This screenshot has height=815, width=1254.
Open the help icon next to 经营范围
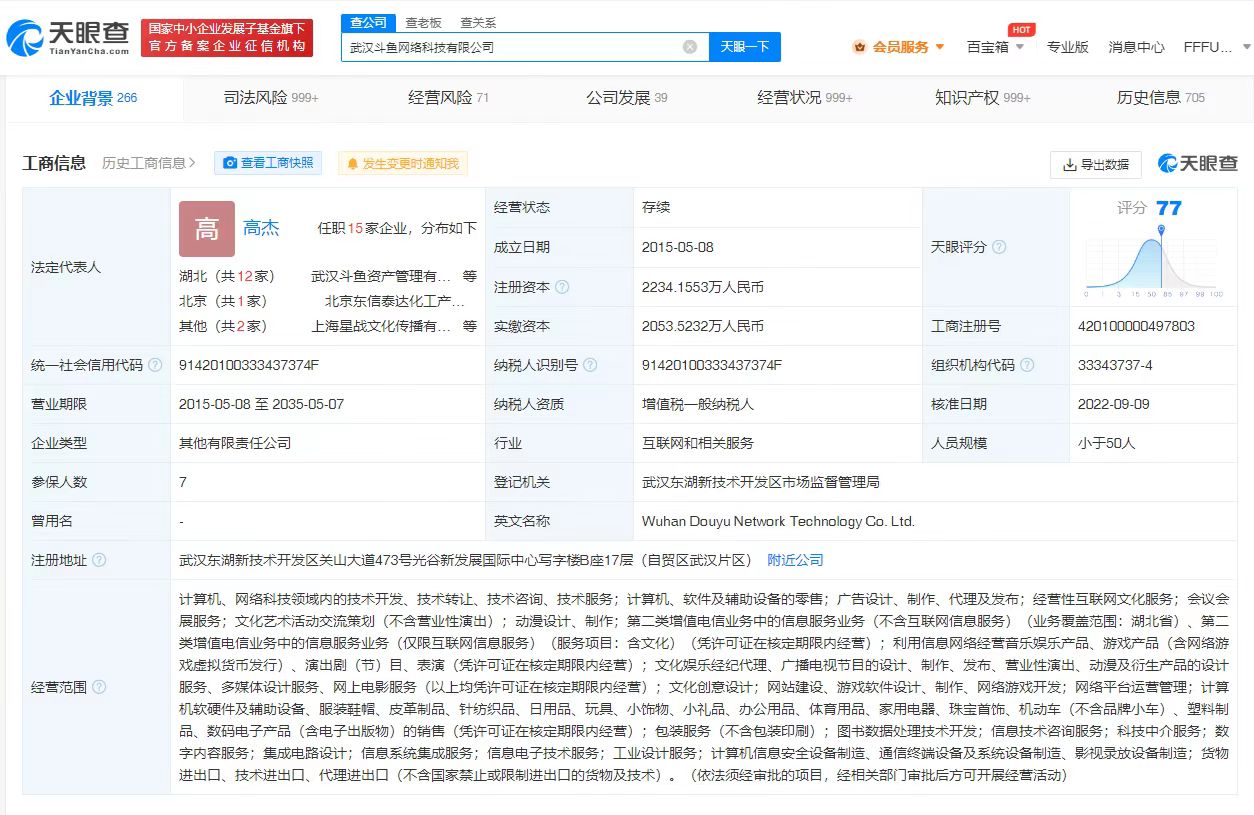pos(99,687)
